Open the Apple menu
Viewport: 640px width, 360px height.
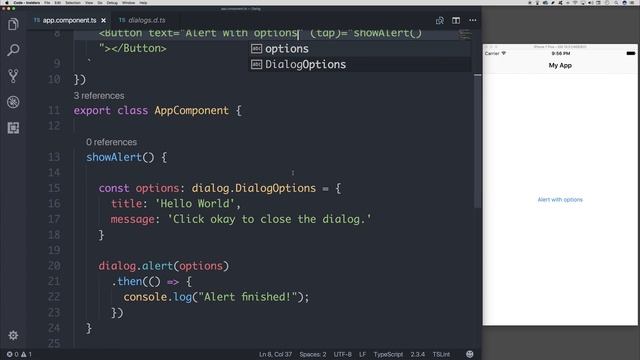(x=6, y=2)
